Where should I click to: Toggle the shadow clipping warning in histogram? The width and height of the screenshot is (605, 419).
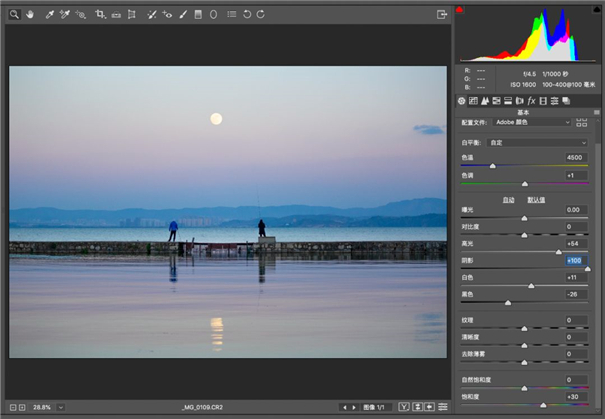click(x=459, y=11)
